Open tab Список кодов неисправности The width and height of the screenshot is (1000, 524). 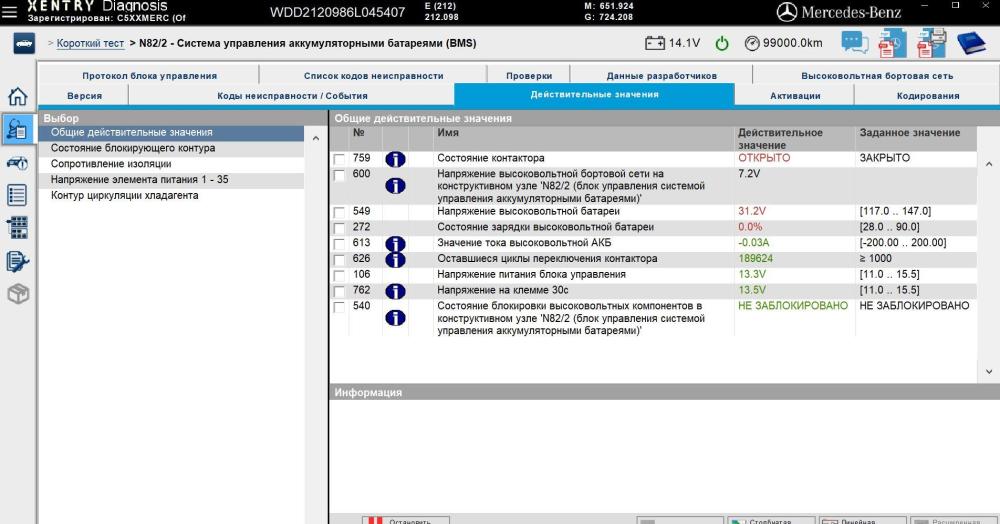[374, 75]
